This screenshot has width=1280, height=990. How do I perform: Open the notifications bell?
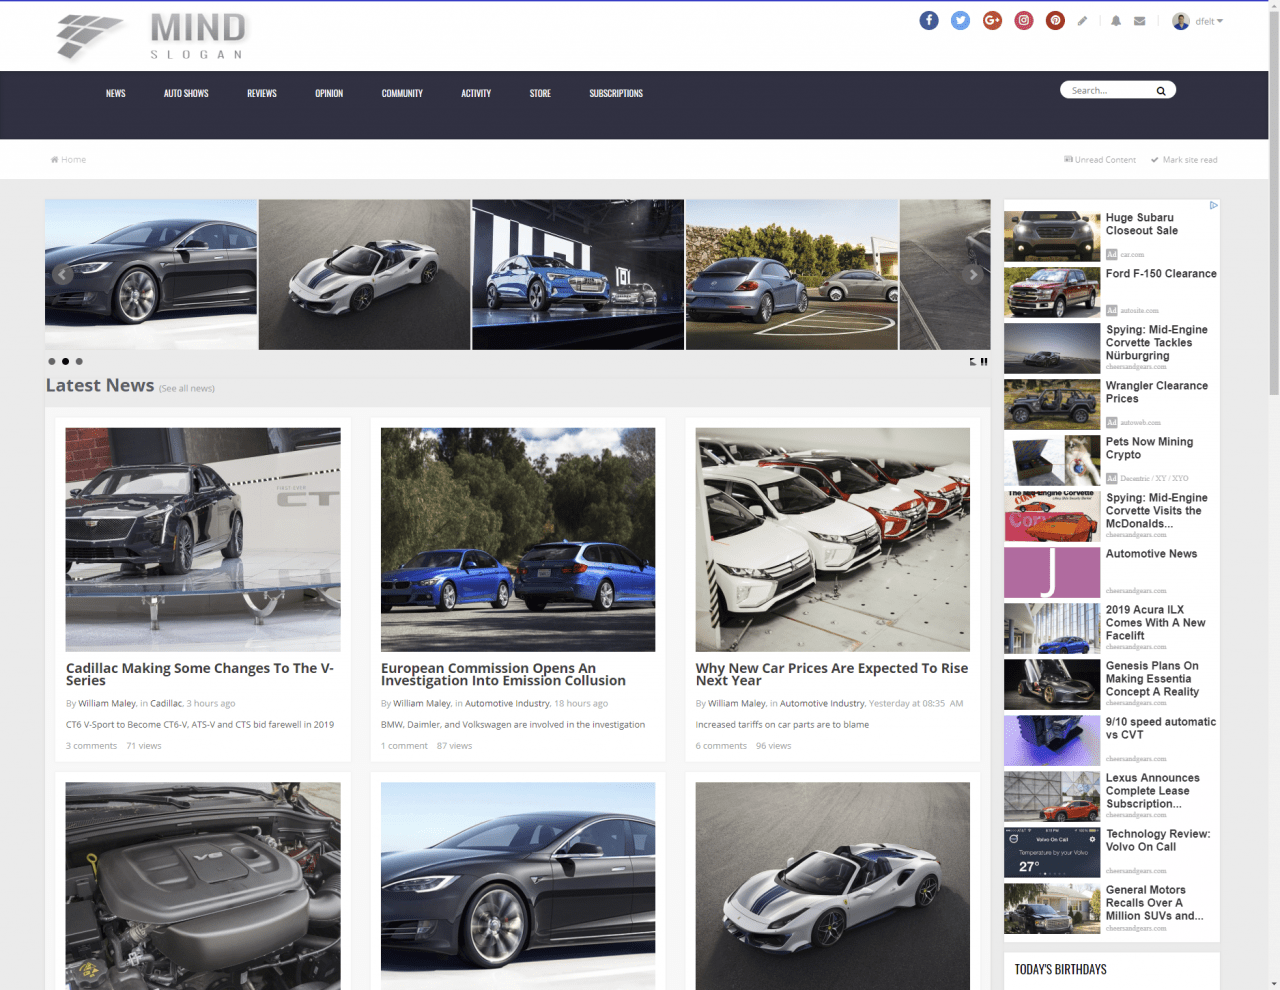tap(1115, 21)
